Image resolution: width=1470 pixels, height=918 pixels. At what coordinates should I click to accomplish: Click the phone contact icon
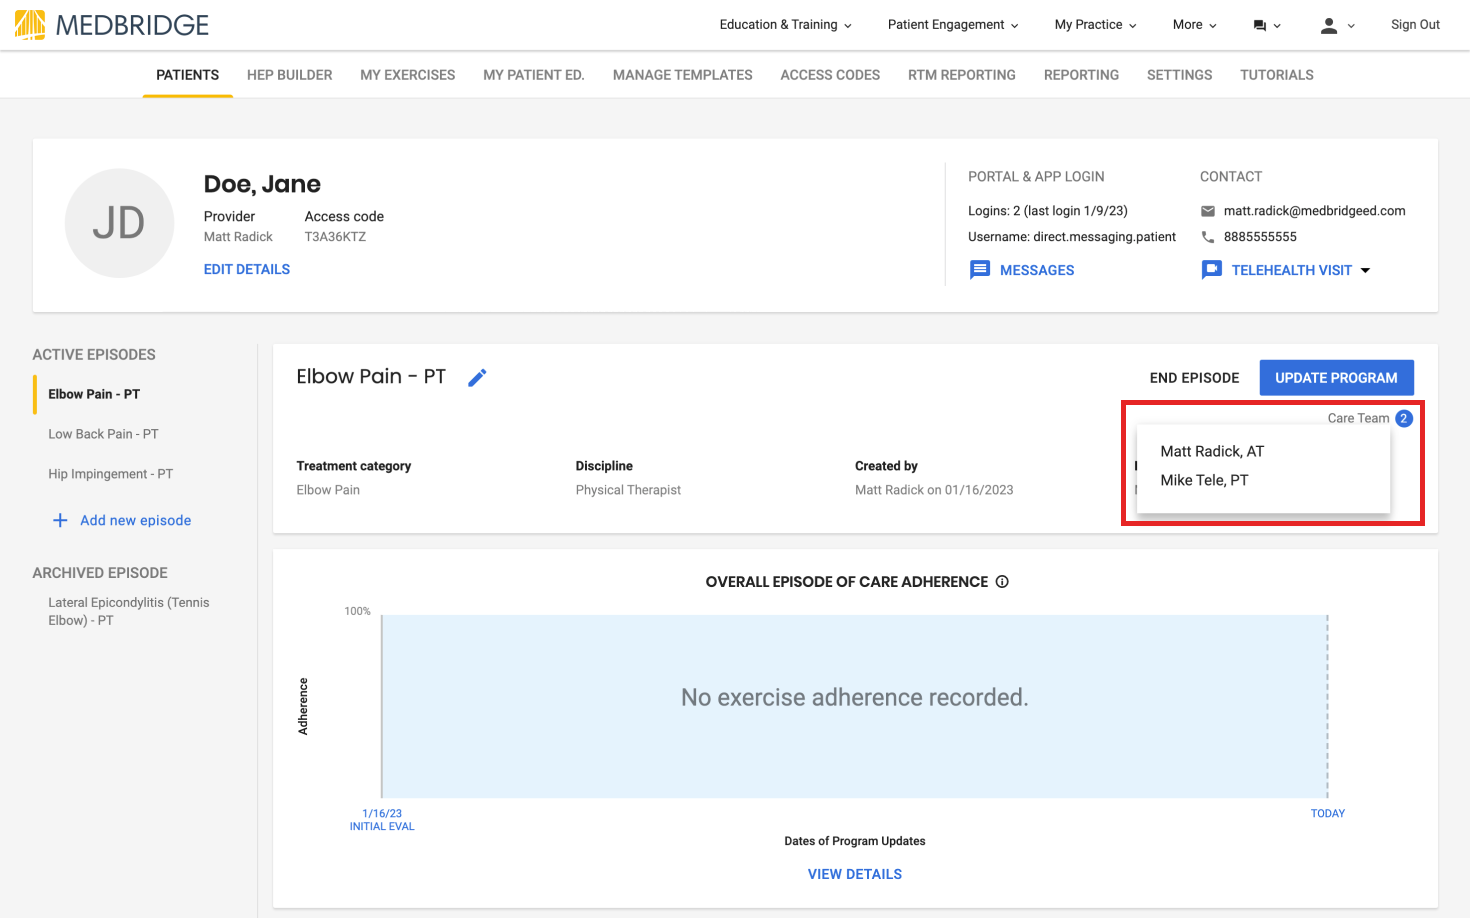[x=1208, y=237]
